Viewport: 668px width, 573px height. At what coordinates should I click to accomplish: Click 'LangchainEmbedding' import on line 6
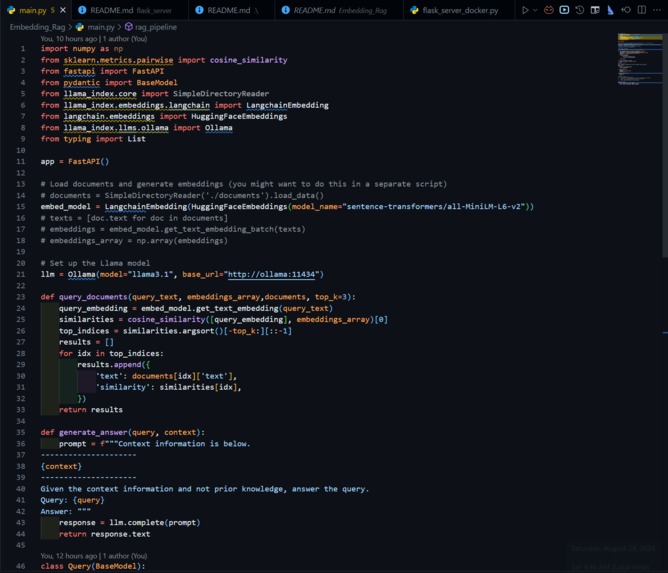click(x=287, y=105)
